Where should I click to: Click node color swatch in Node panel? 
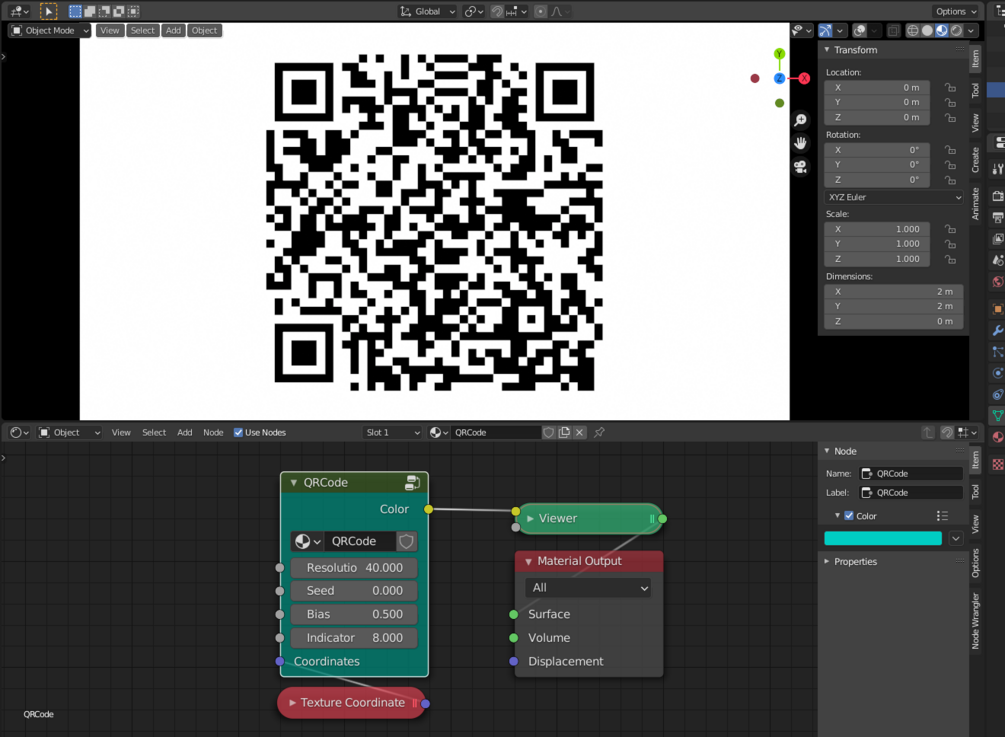883,538
